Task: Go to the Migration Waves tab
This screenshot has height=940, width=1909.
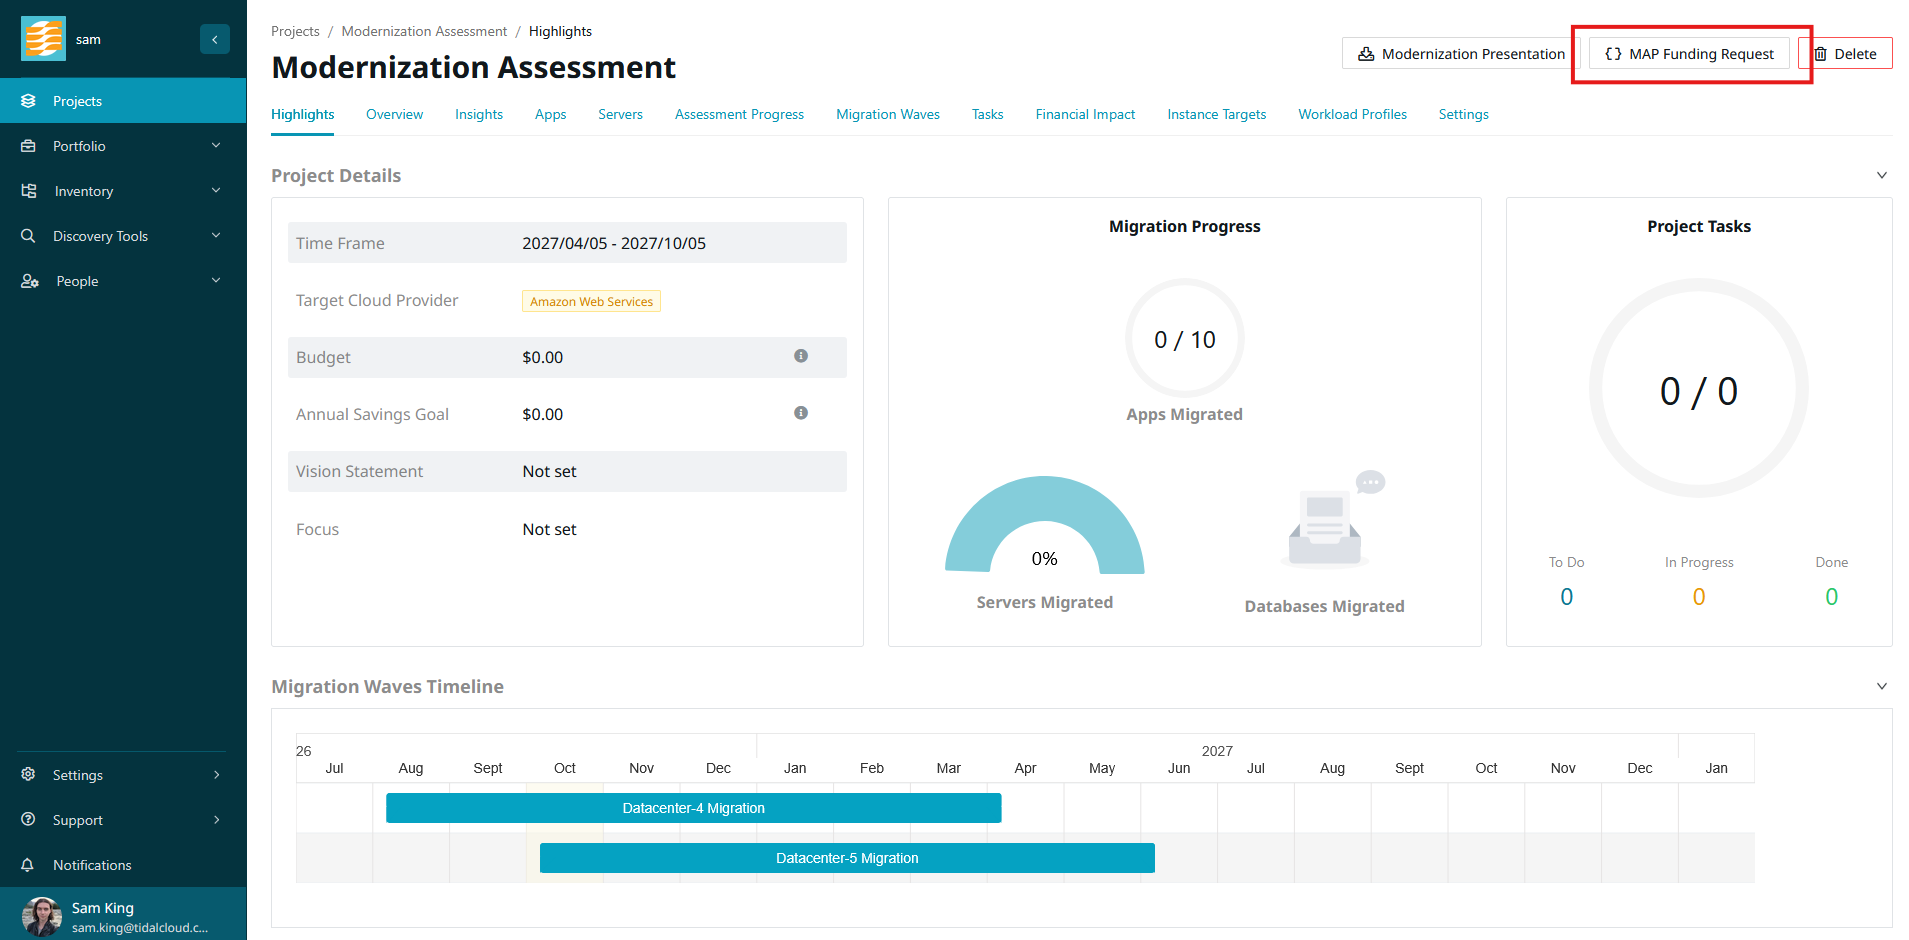Action: click(x=888, y=115)
